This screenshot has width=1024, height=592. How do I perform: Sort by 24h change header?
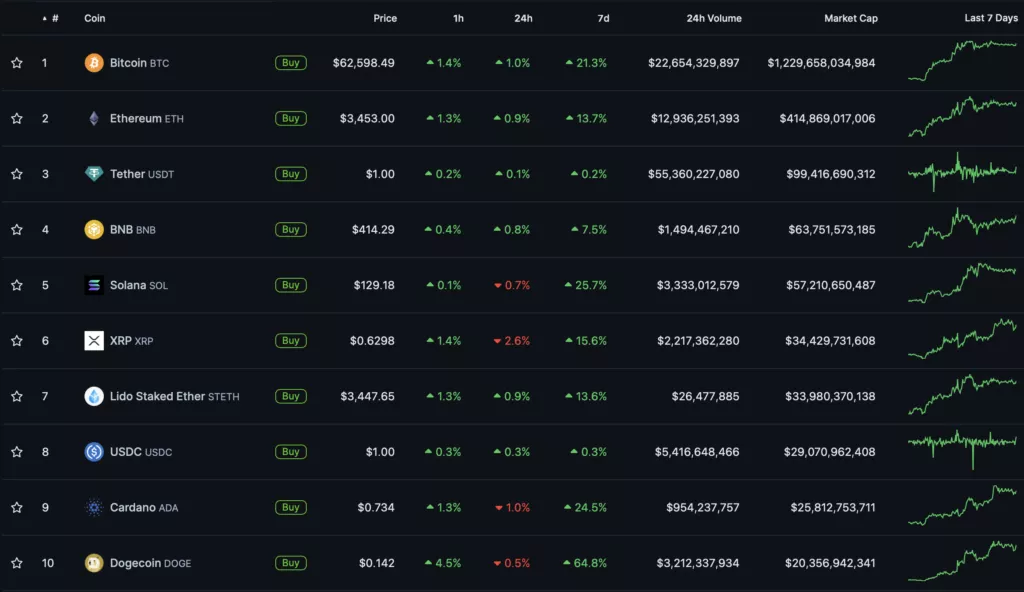pyautogui.click(x=523, y=18)
